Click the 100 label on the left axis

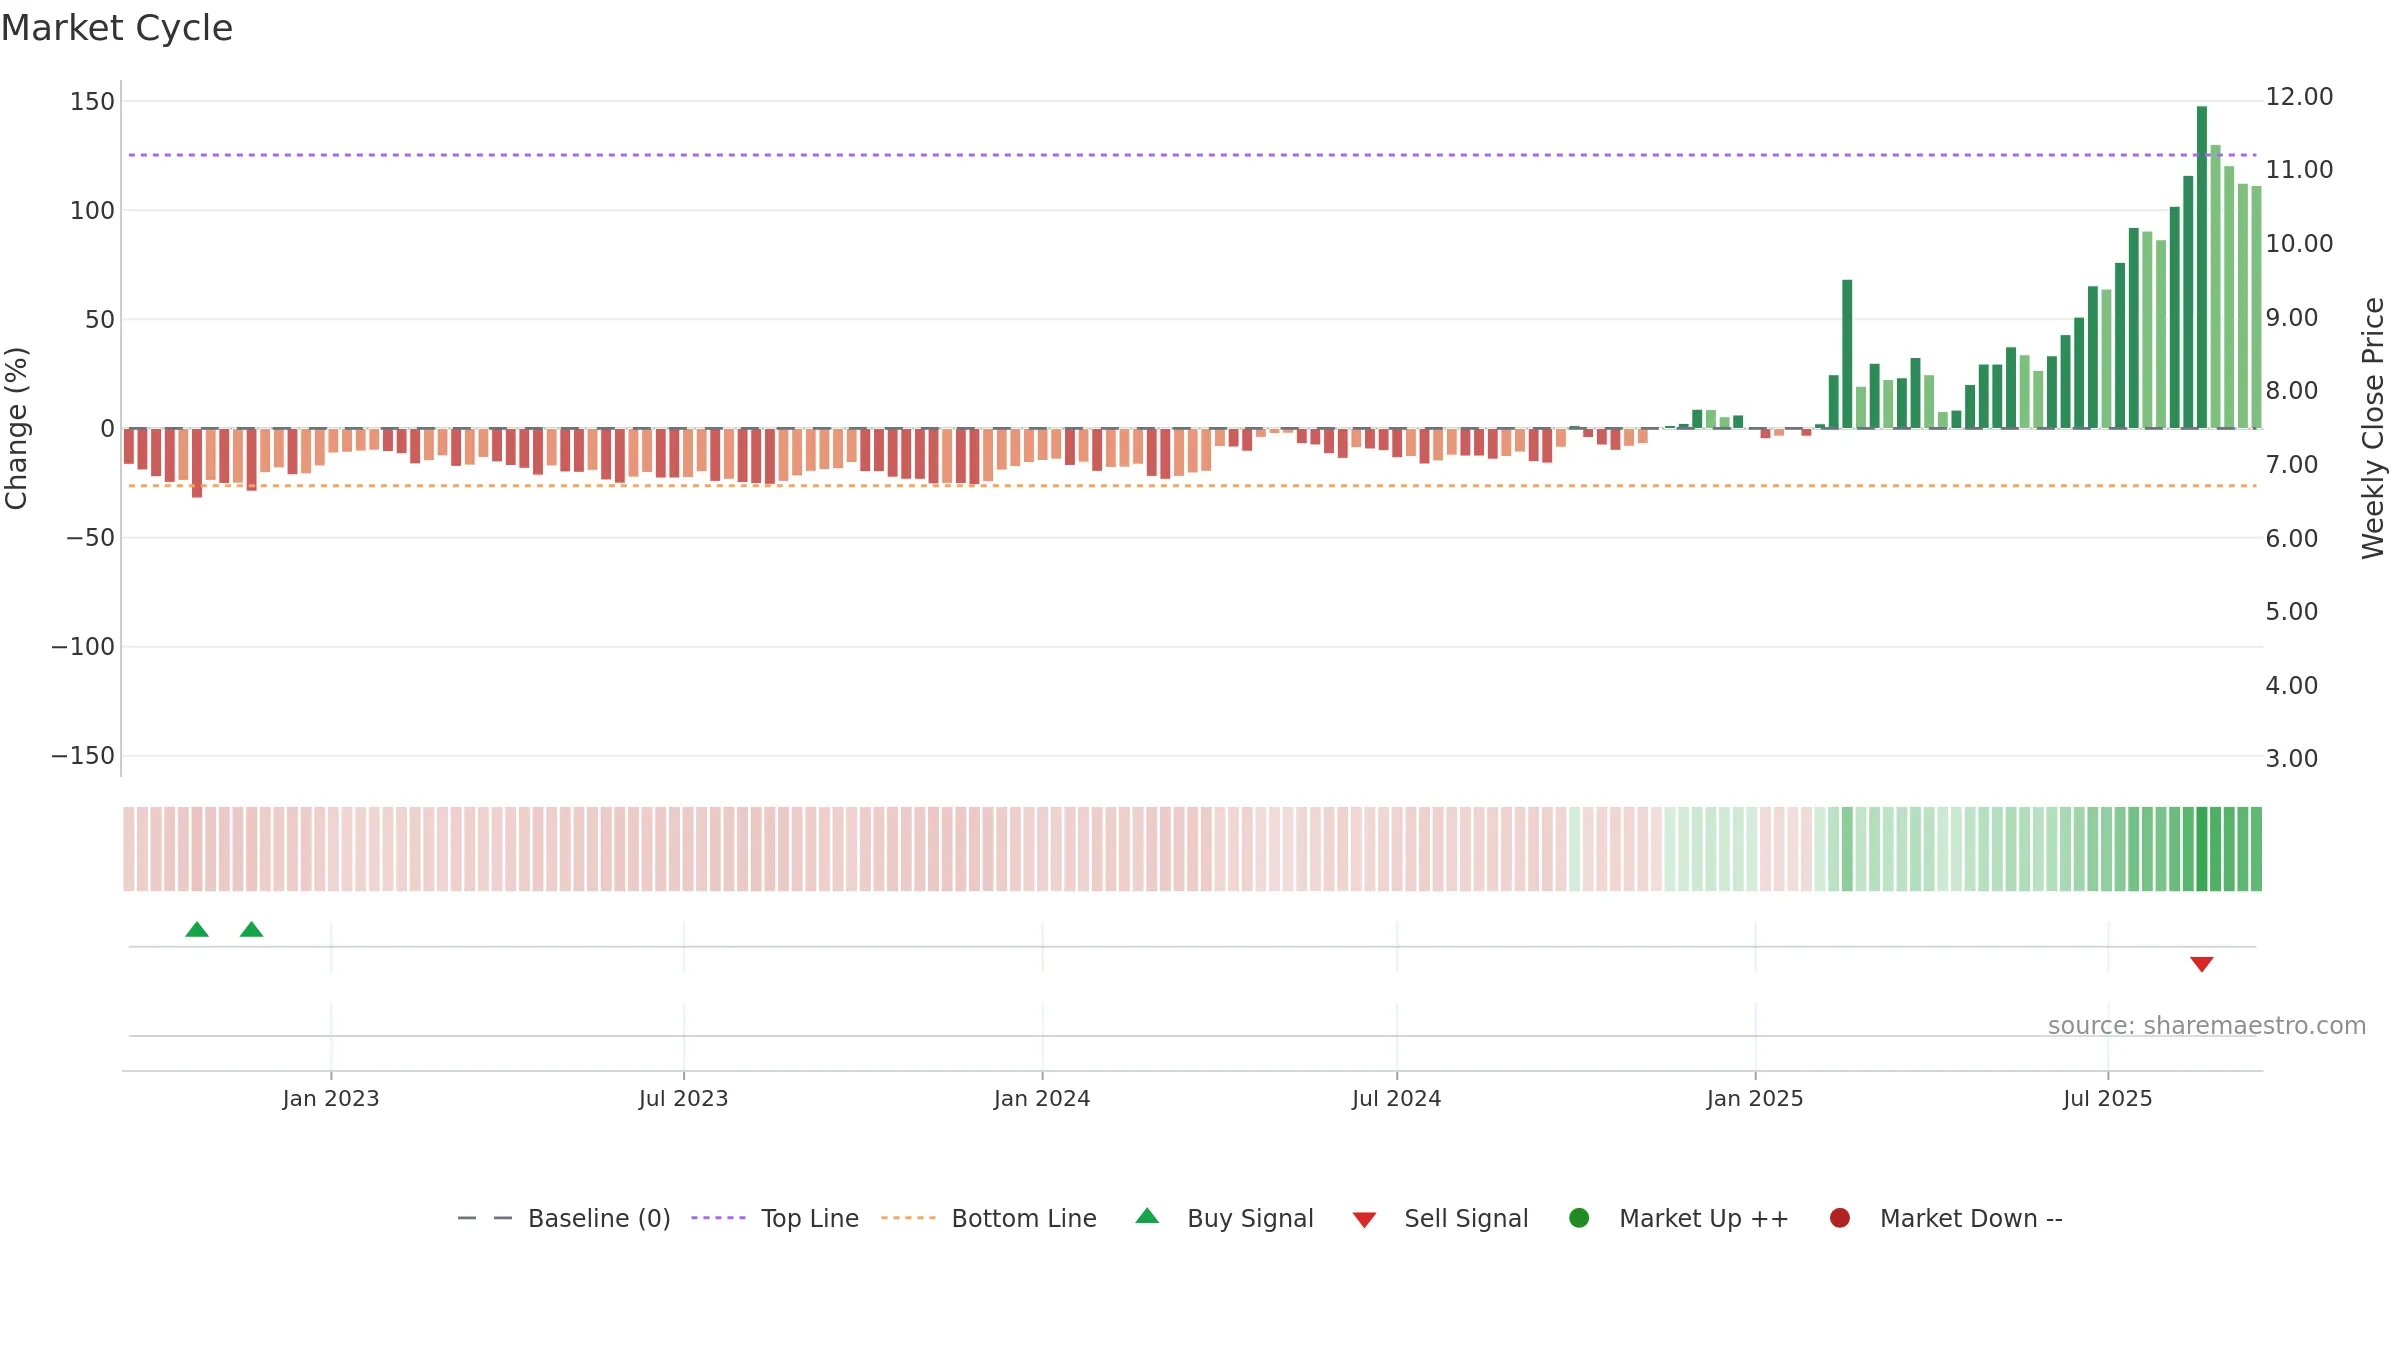[x=93, y=211]
